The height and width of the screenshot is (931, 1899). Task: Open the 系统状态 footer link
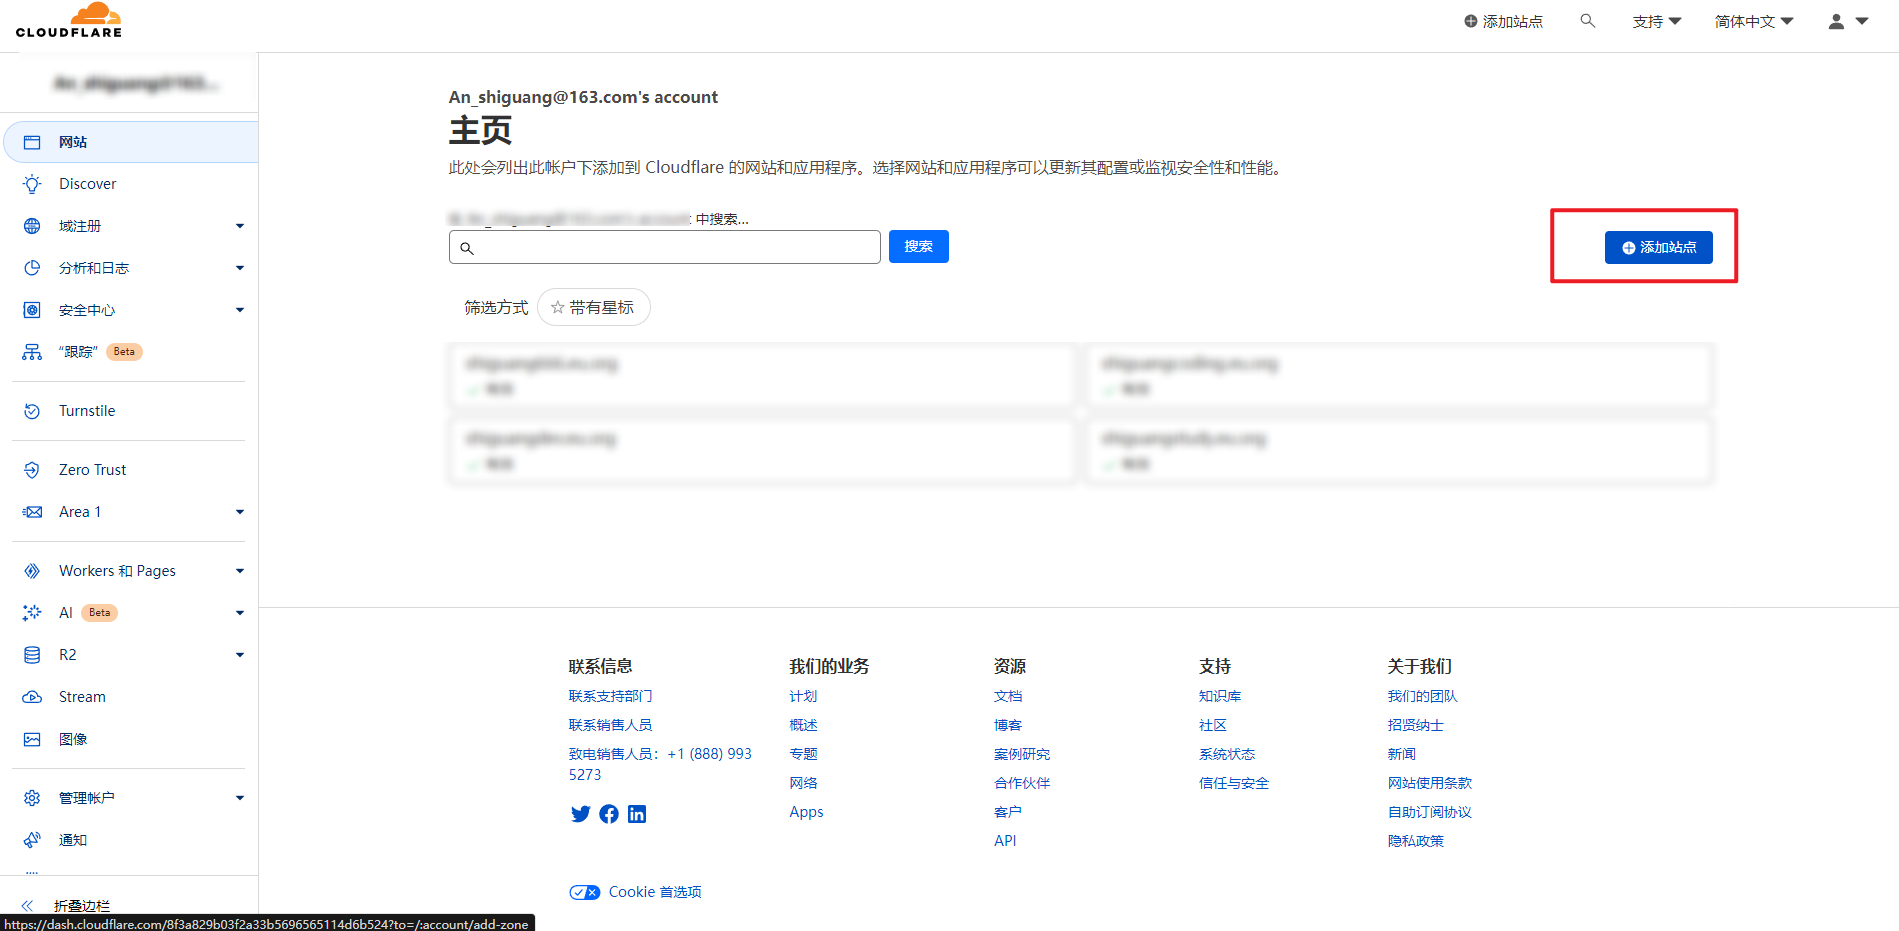pos(1227,754)
